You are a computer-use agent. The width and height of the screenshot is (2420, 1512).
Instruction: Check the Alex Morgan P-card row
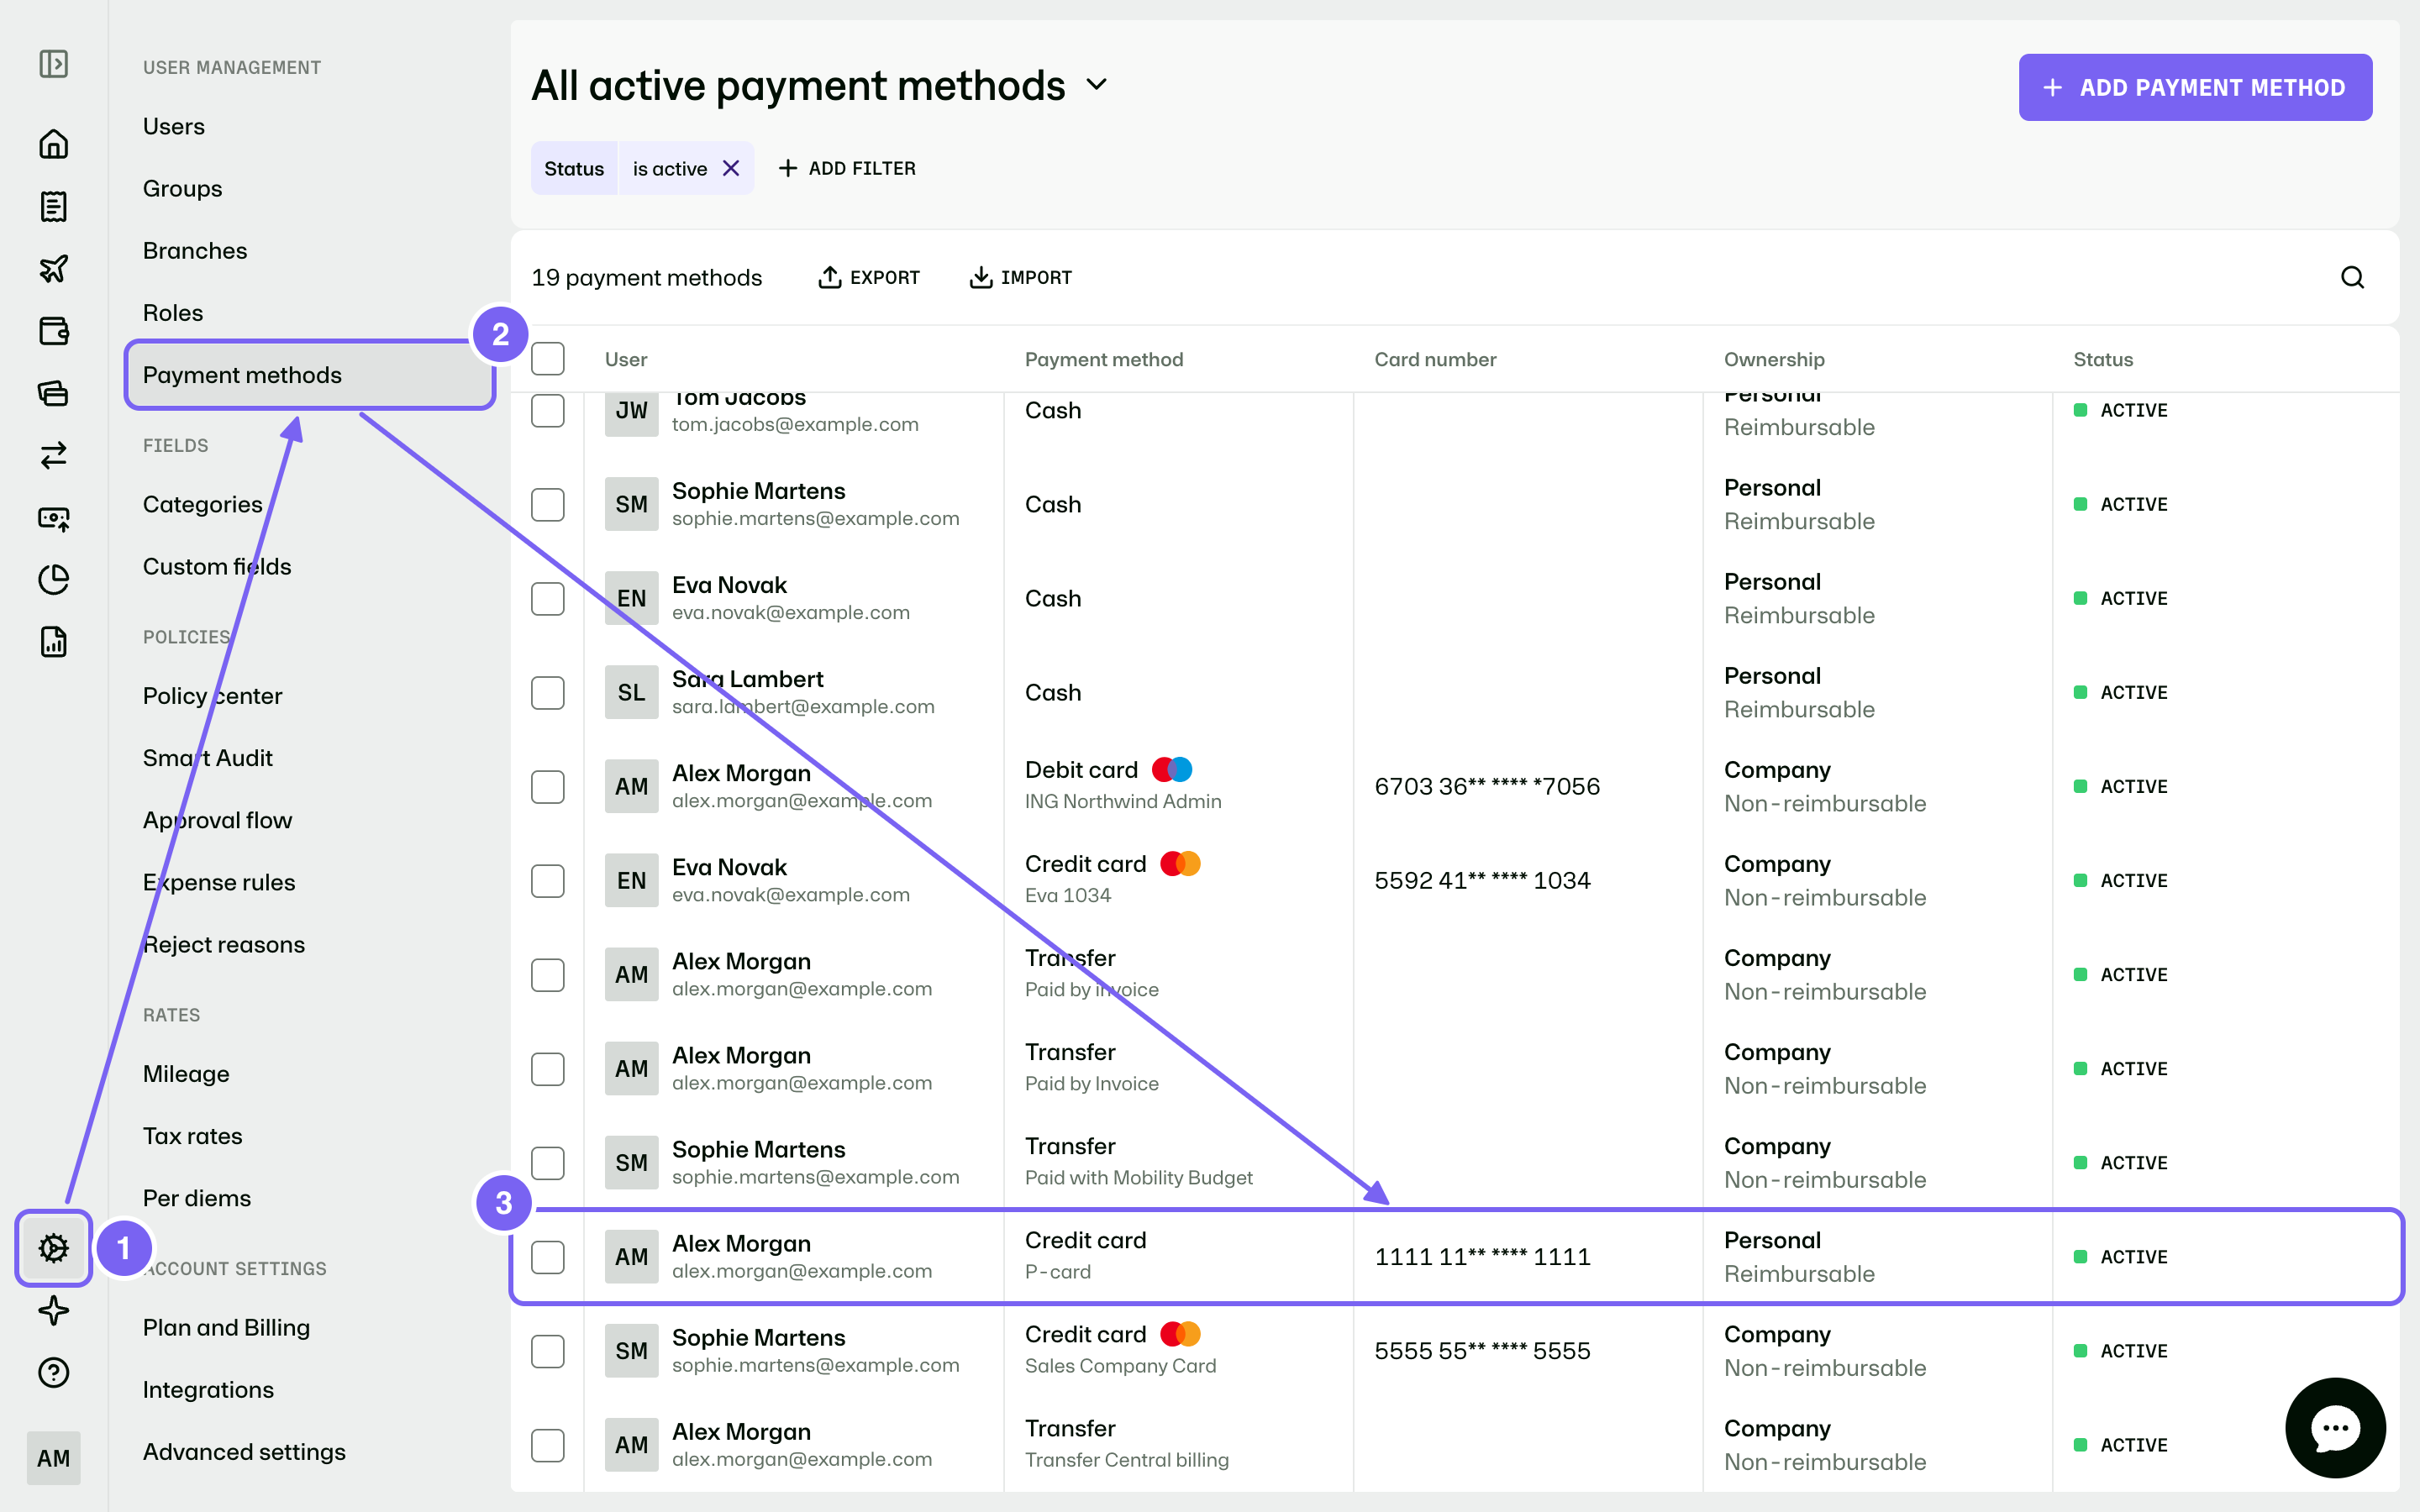[x=547, y=1257]
